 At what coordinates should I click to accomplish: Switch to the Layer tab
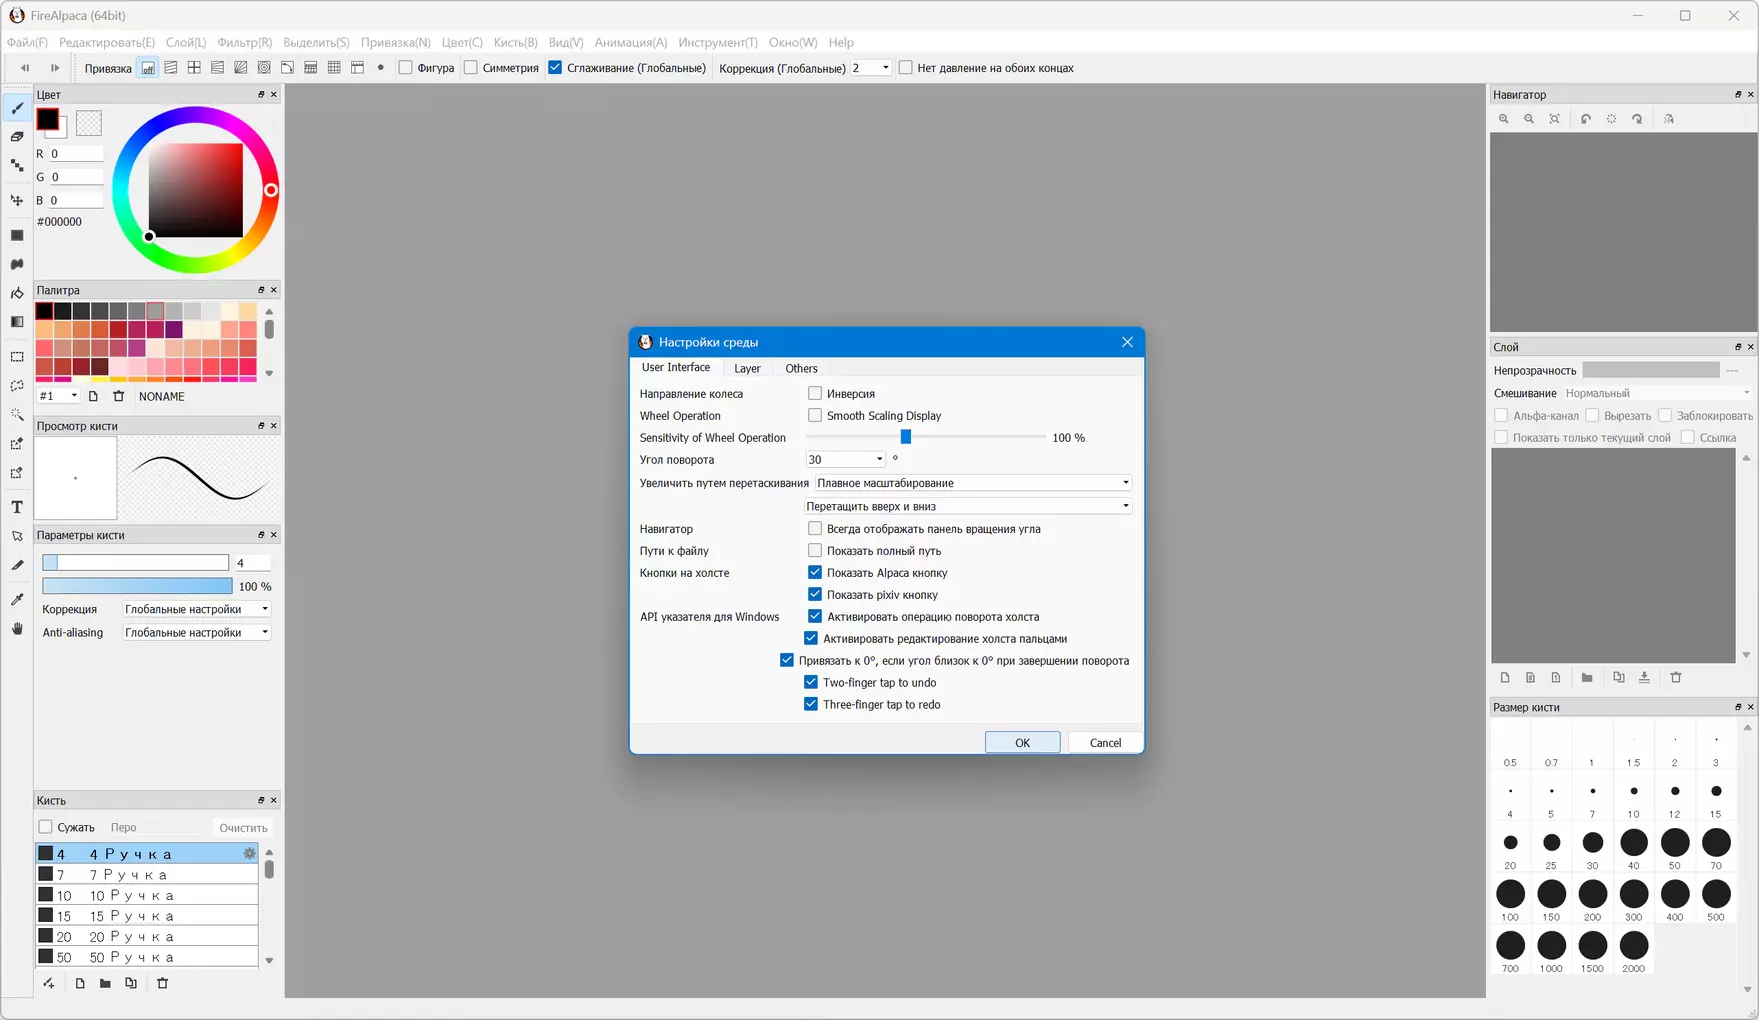tap(747, 369)
